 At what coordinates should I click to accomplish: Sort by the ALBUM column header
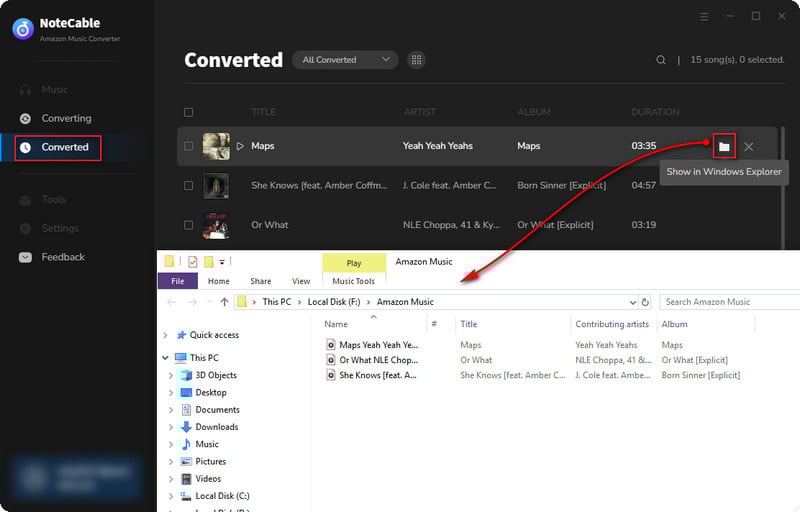click(x=534, y=112)
